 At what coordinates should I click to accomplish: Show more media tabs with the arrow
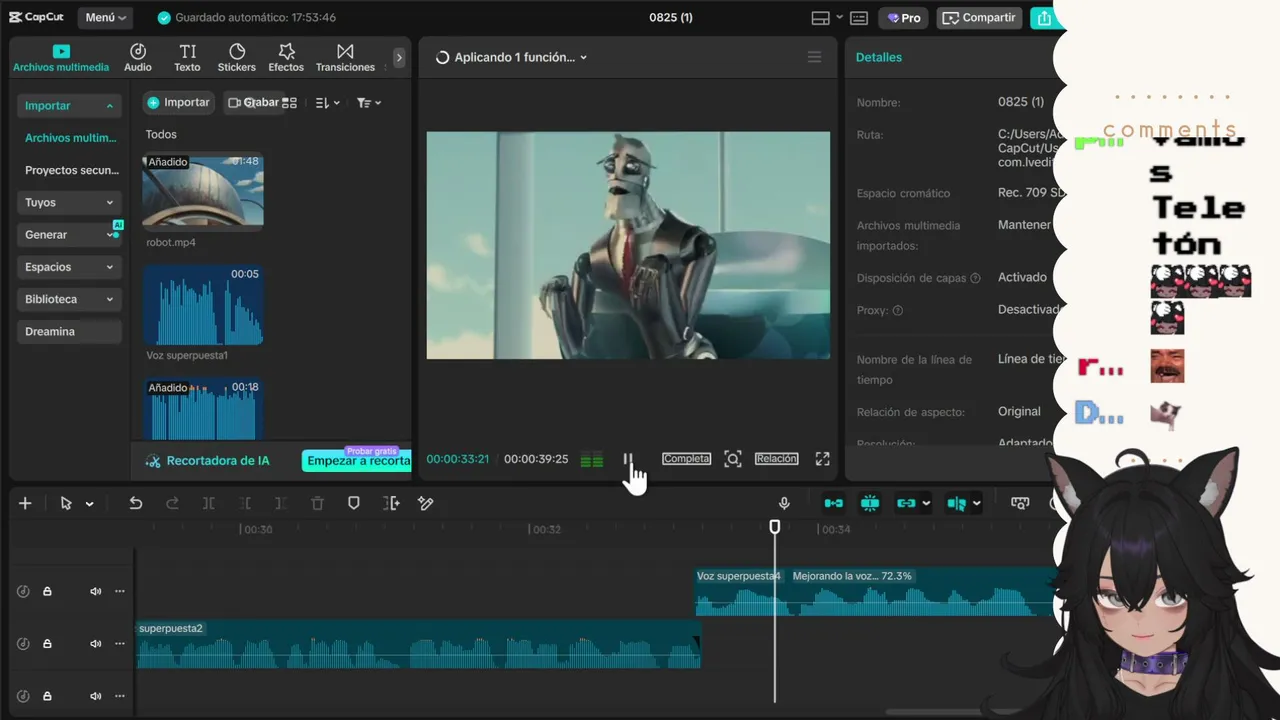(x=399, y=57)
